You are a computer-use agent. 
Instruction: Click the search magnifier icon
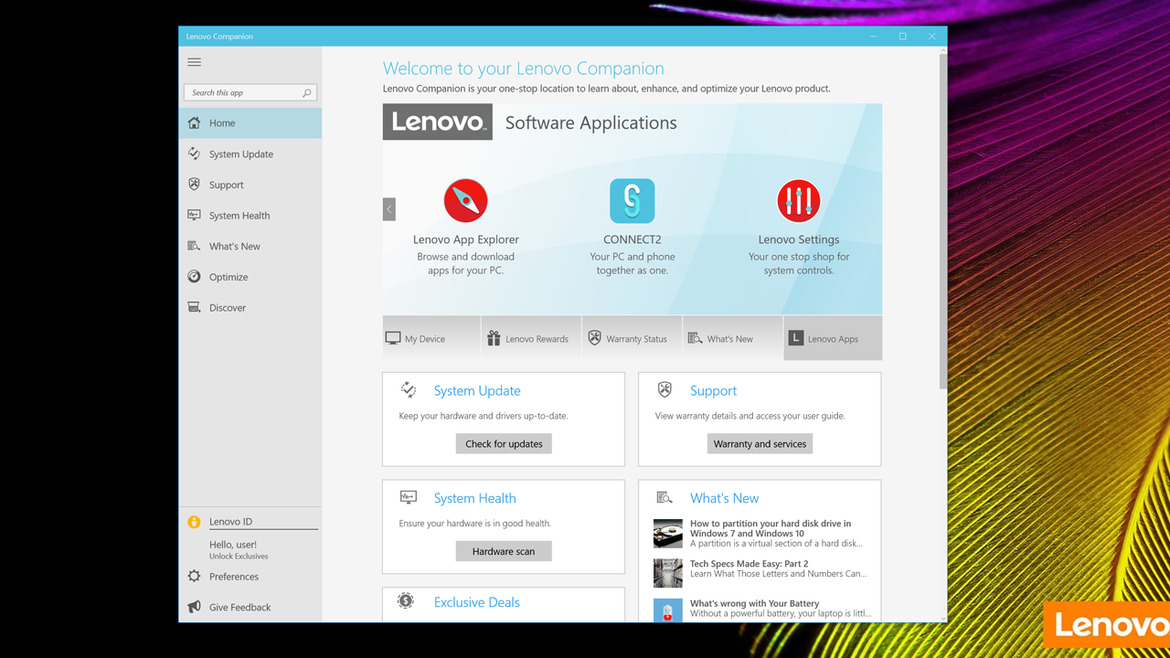(x=307, y=93)
